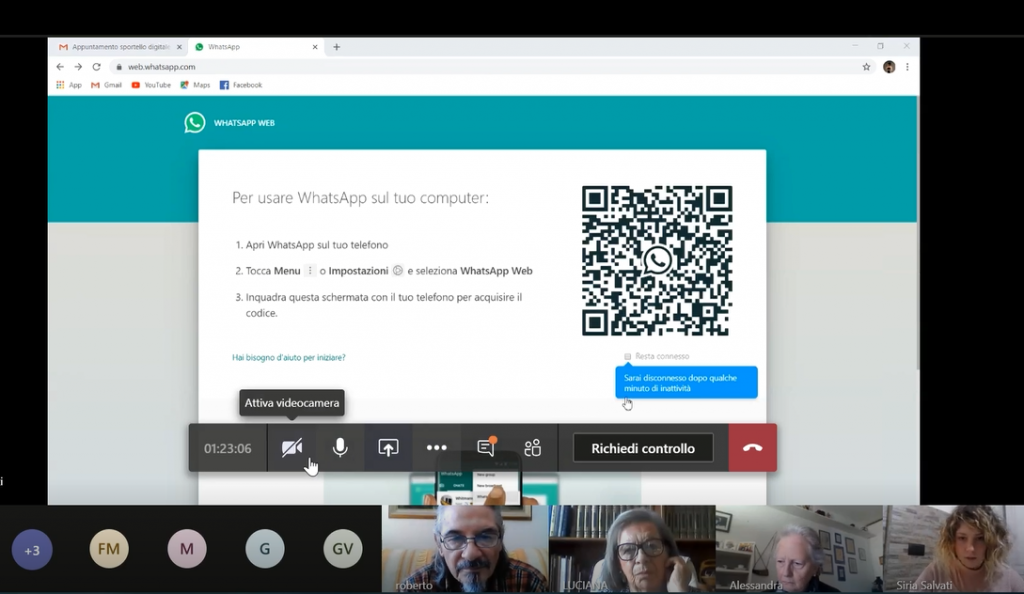Switch to the Appuntamento sportello digitale Gmail tab
This screenshot has height=594, width=1024.
tap(120, 47)
